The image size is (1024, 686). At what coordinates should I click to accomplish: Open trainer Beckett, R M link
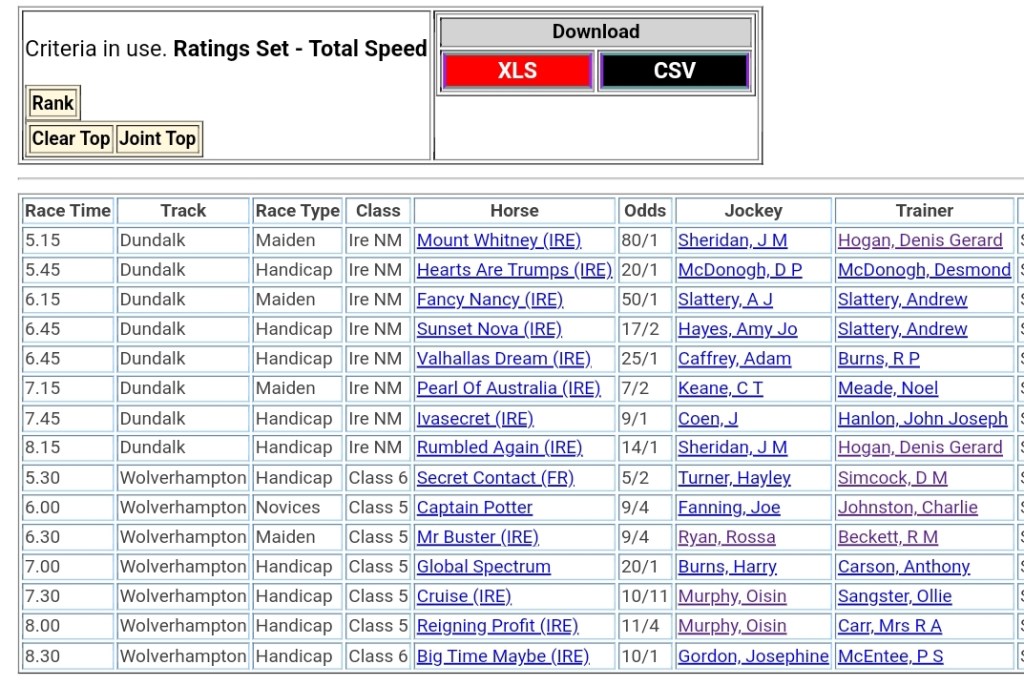[887, 537]
